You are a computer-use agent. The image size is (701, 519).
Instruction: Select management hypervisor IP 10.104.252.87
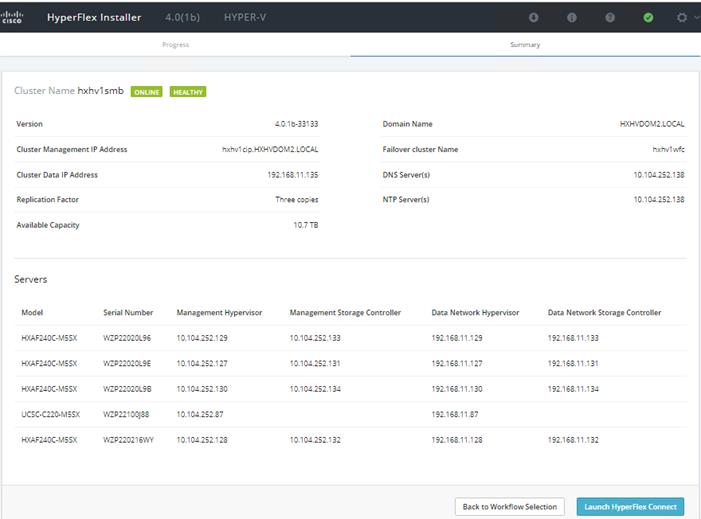[200, 414]
